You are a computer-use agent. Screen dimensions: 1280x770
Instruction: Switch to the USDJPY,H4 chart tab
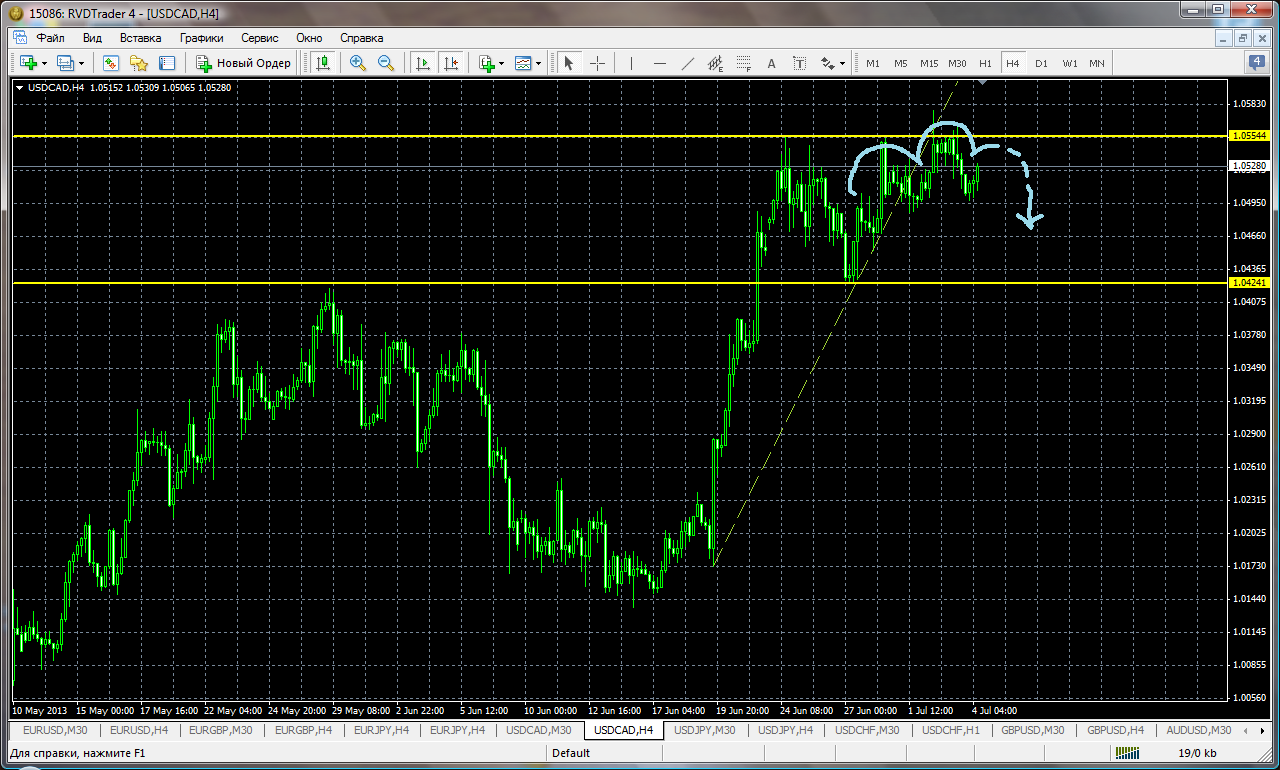(x=785, y=731)
